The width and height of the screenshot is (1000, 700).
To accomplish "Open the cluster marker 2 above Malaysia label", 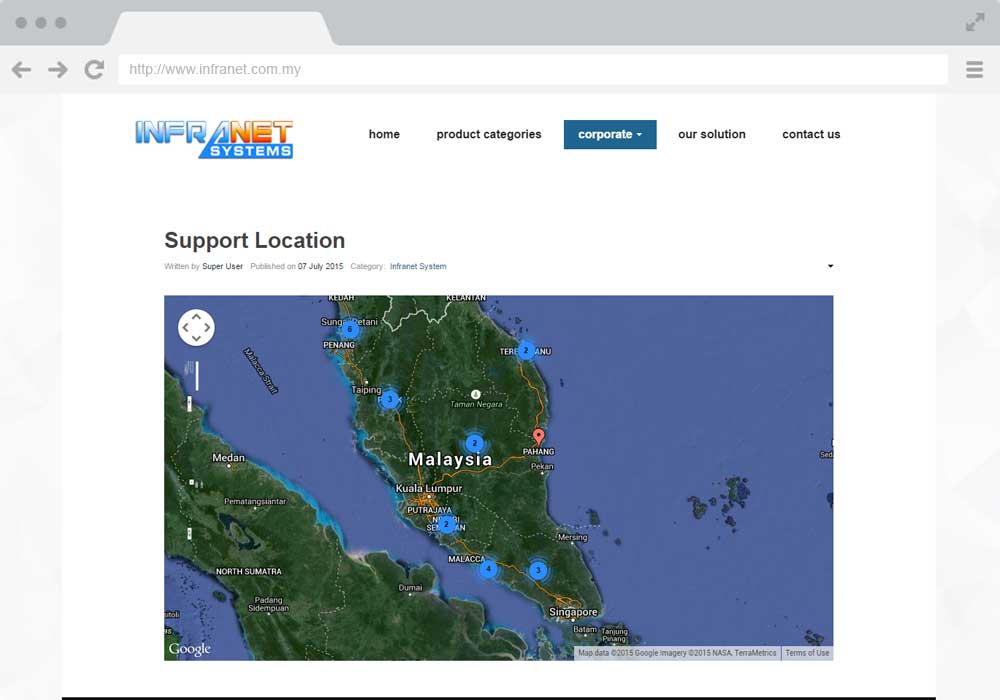I will tap(474, 443).
